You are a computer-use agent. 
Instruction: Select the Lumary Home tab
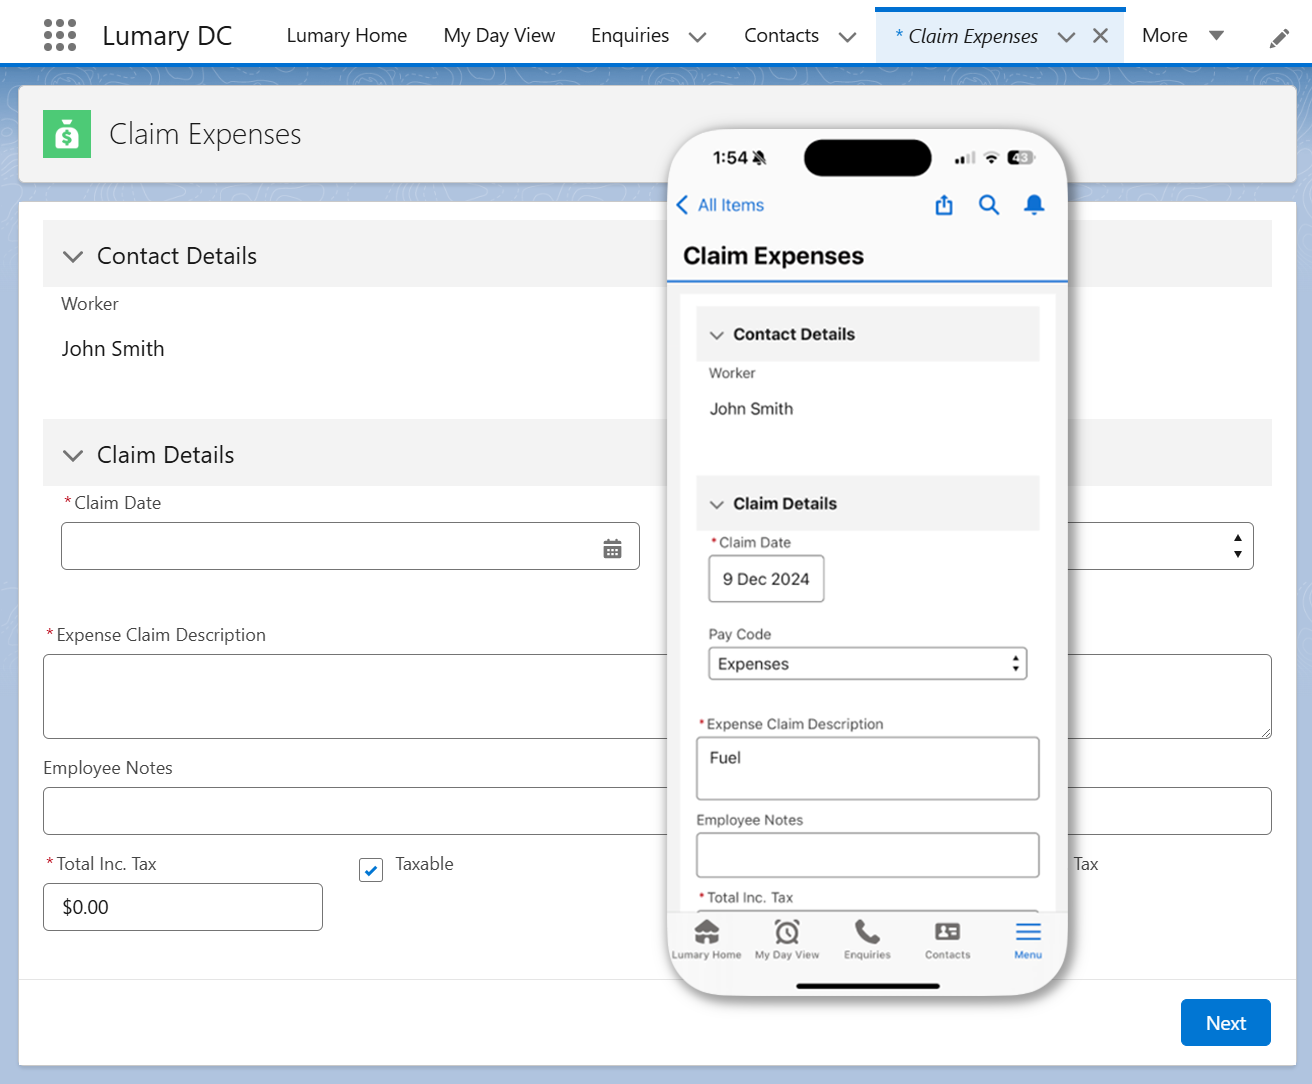(x=346, y=36)
